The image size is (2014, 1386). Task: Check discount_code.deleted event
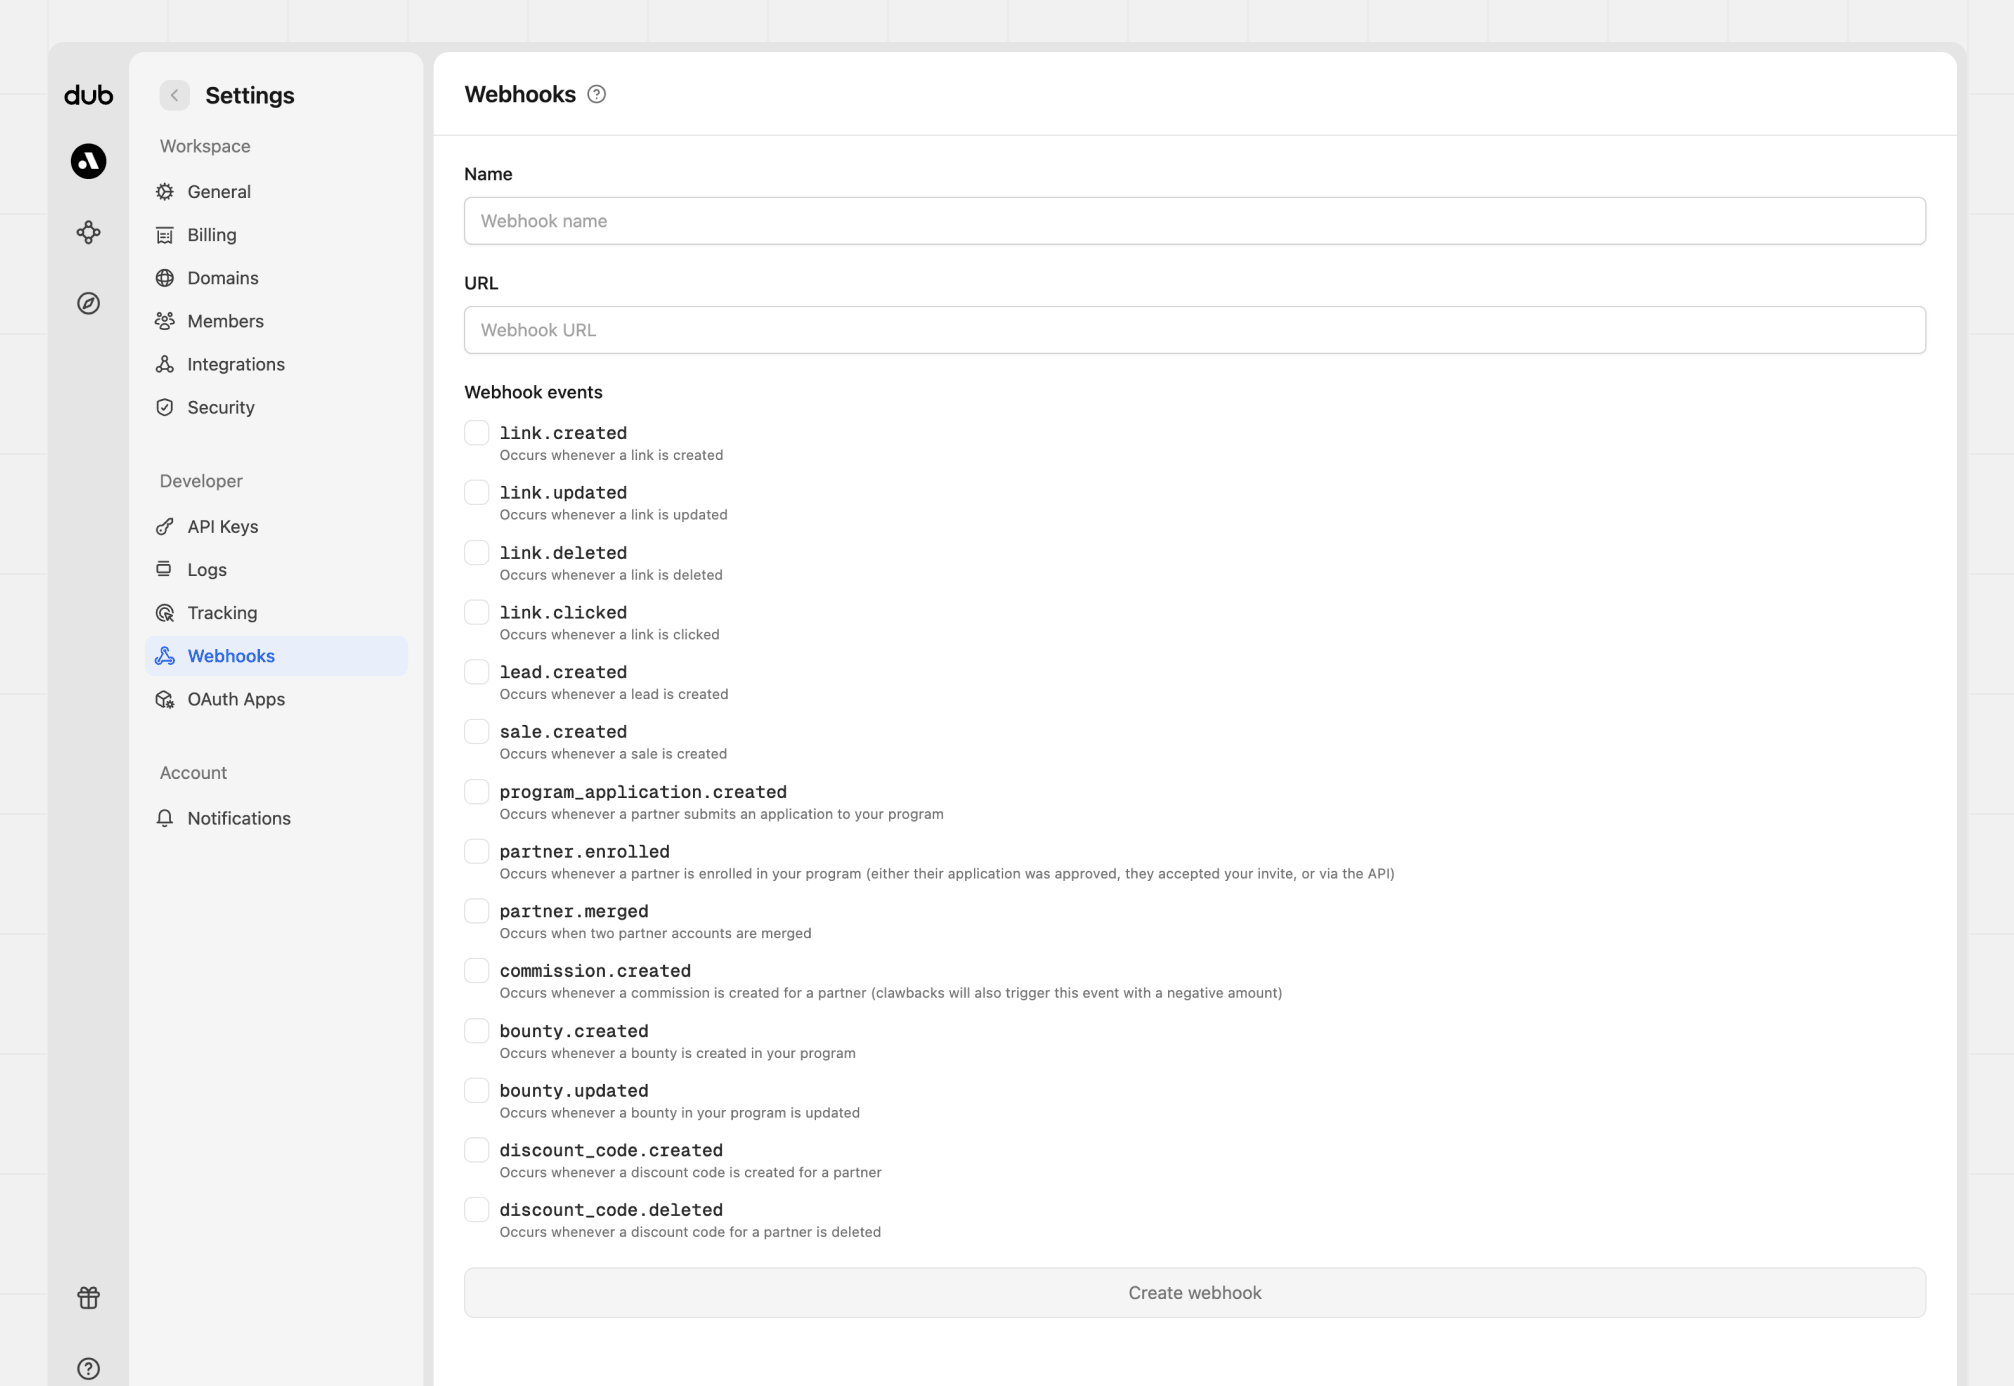point(477,1209)
